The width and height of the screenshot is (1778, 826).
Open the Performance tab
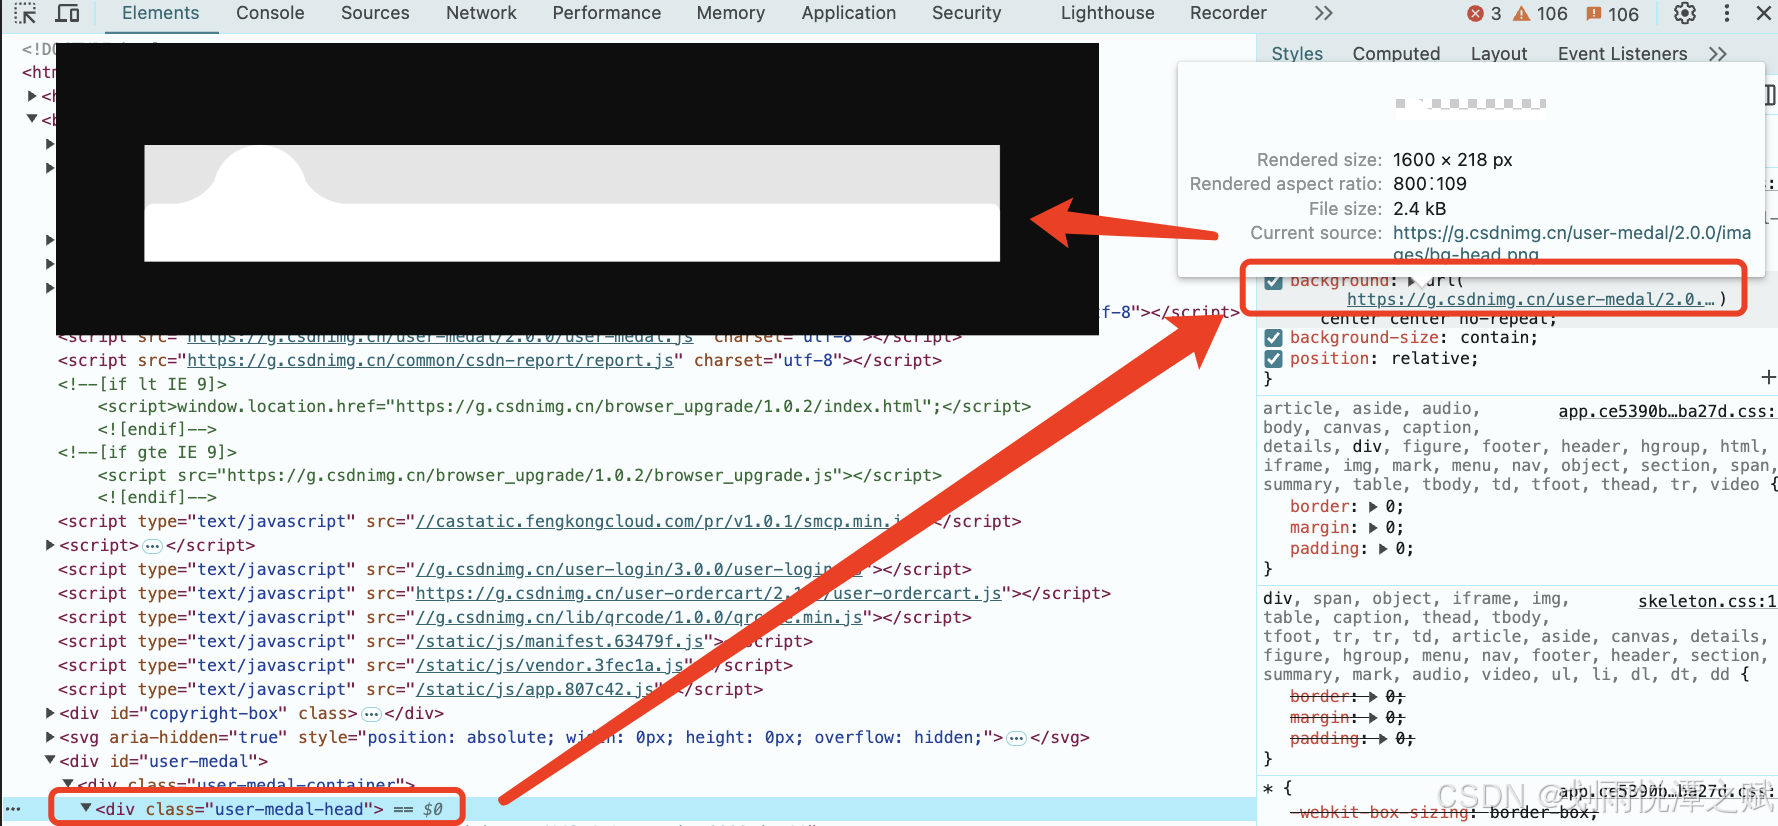[607, 13]
